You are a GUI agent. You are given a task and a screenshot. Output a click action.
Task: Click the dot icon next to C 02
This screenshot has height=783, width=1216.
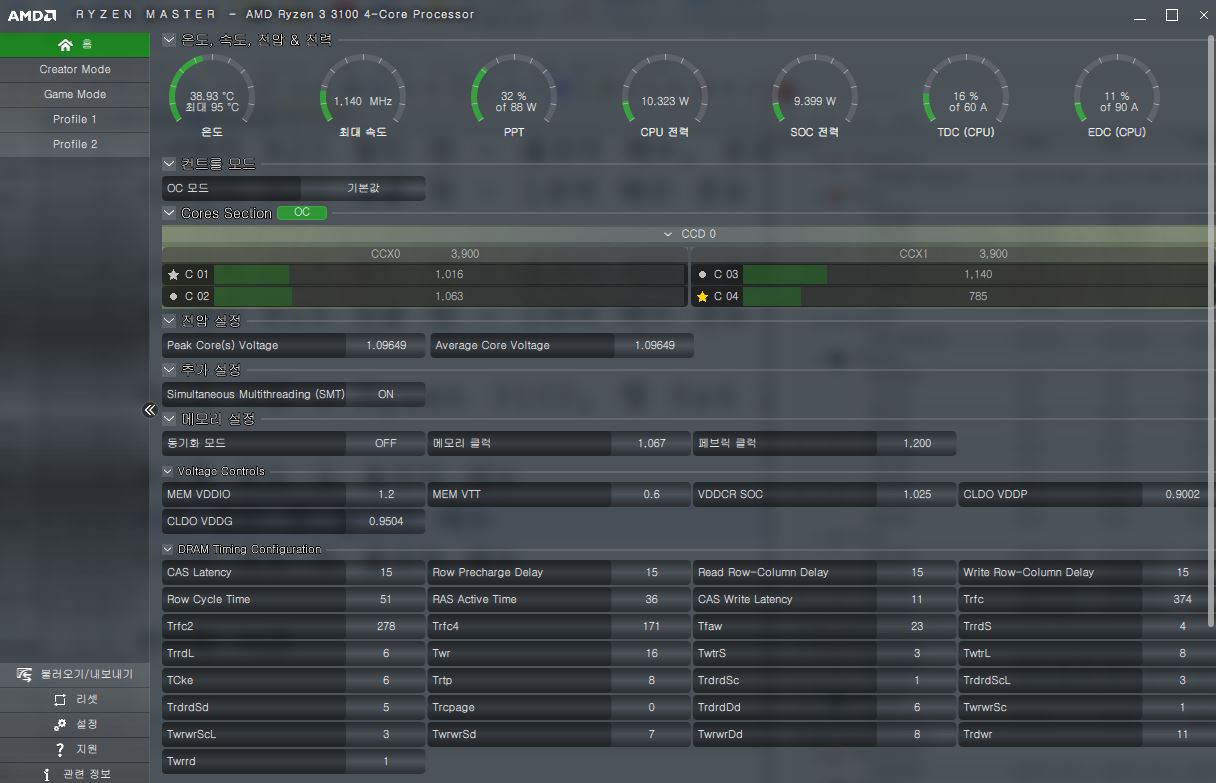tap(174, 296)
